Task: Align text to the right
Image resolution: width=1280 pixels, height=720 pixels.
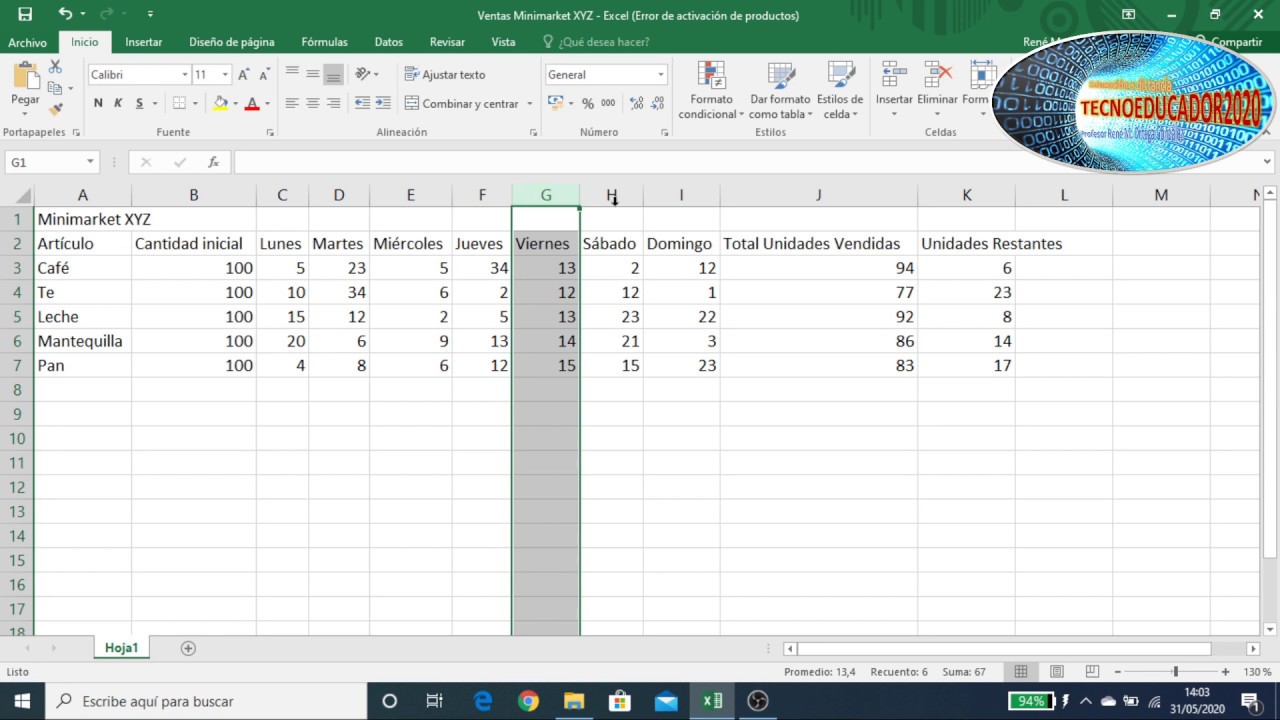Action: tap(333, 103)
